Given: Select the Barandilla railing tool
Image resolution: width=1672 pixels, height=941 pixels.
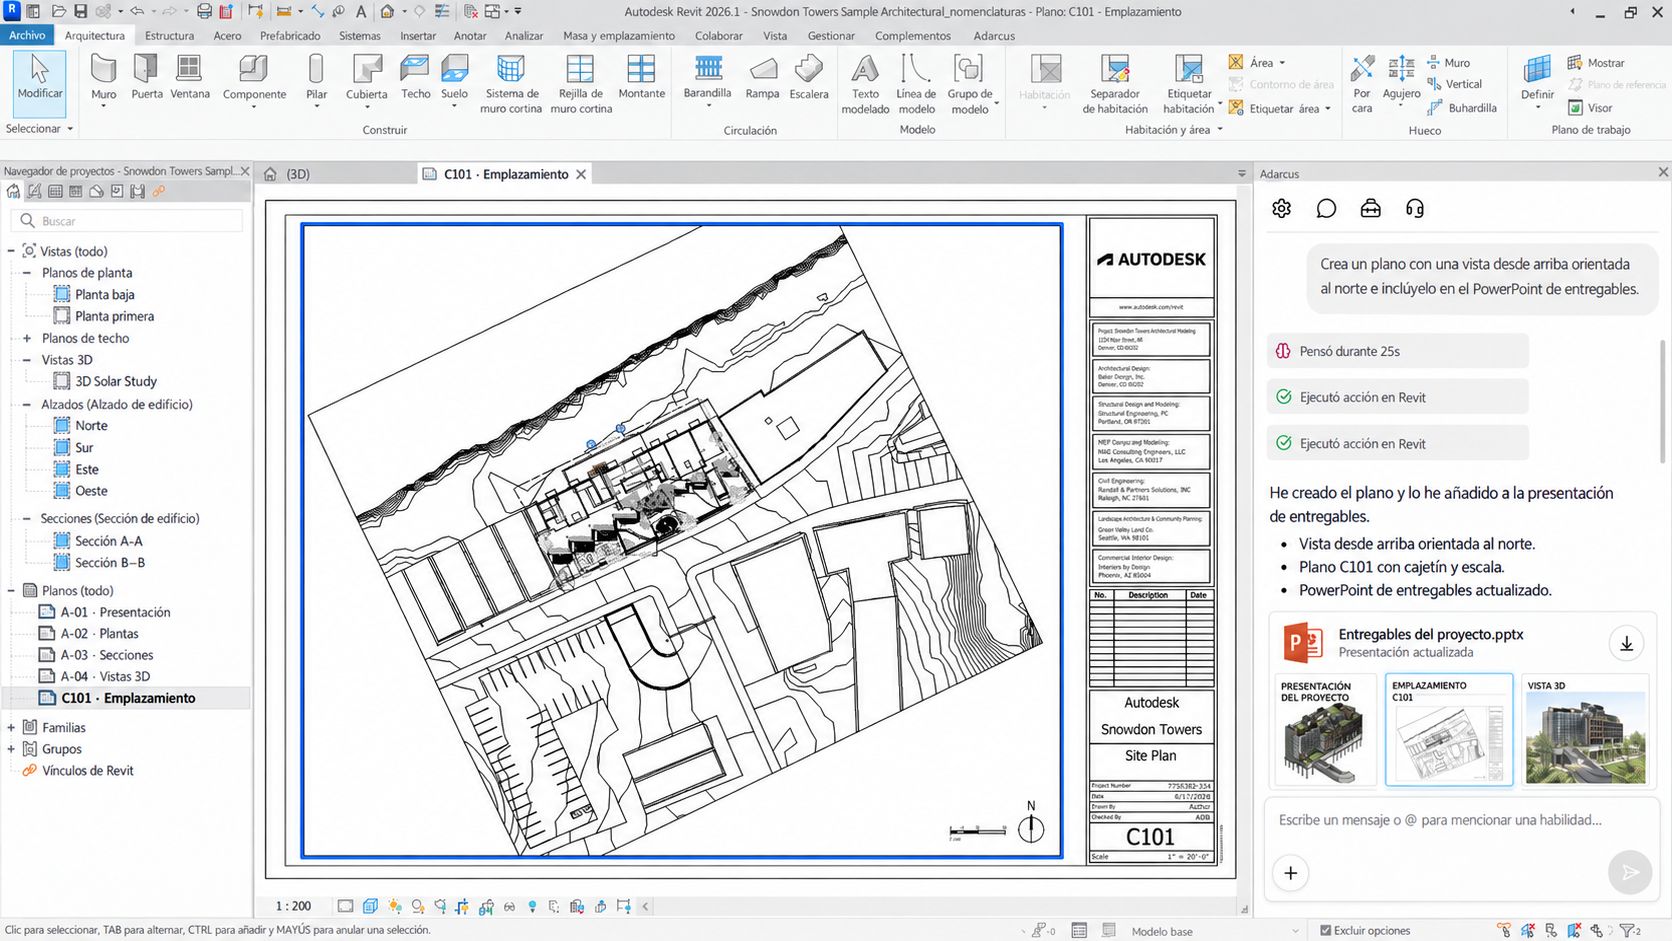Looking at the screenshot, I should pyautogui.click(x=707, y=78).
